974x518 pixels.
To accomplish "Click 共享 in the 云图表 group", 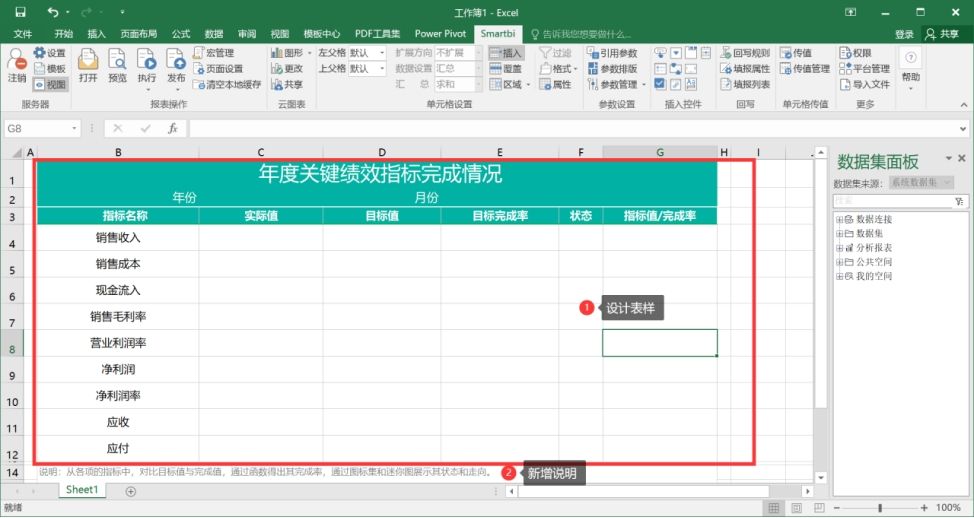I will point(287,84).
